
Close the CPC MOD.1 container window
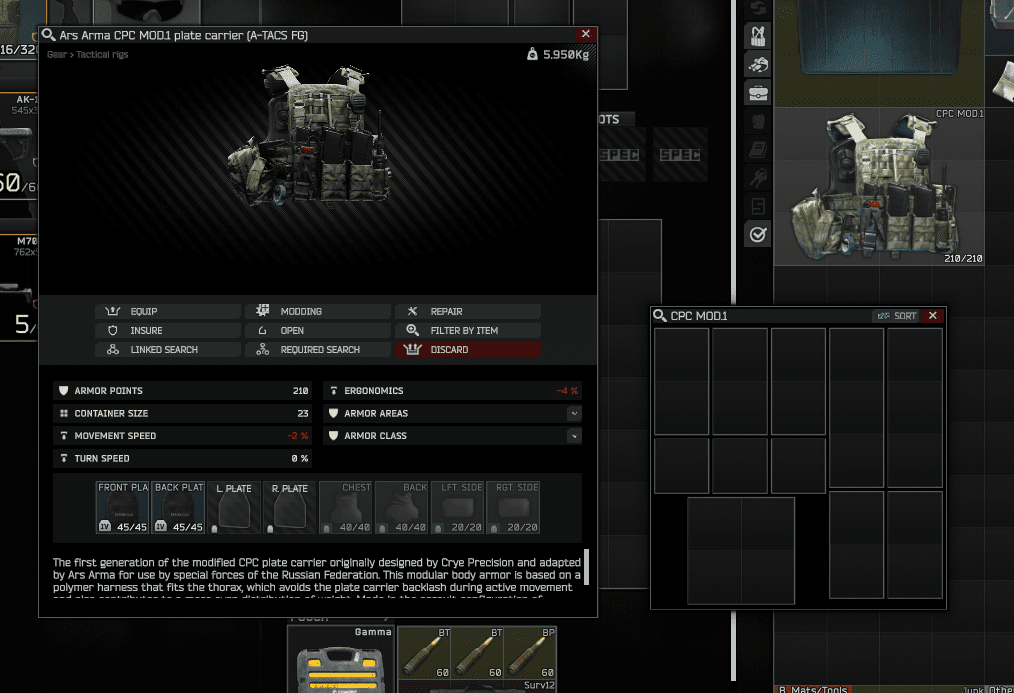(933, 315)
